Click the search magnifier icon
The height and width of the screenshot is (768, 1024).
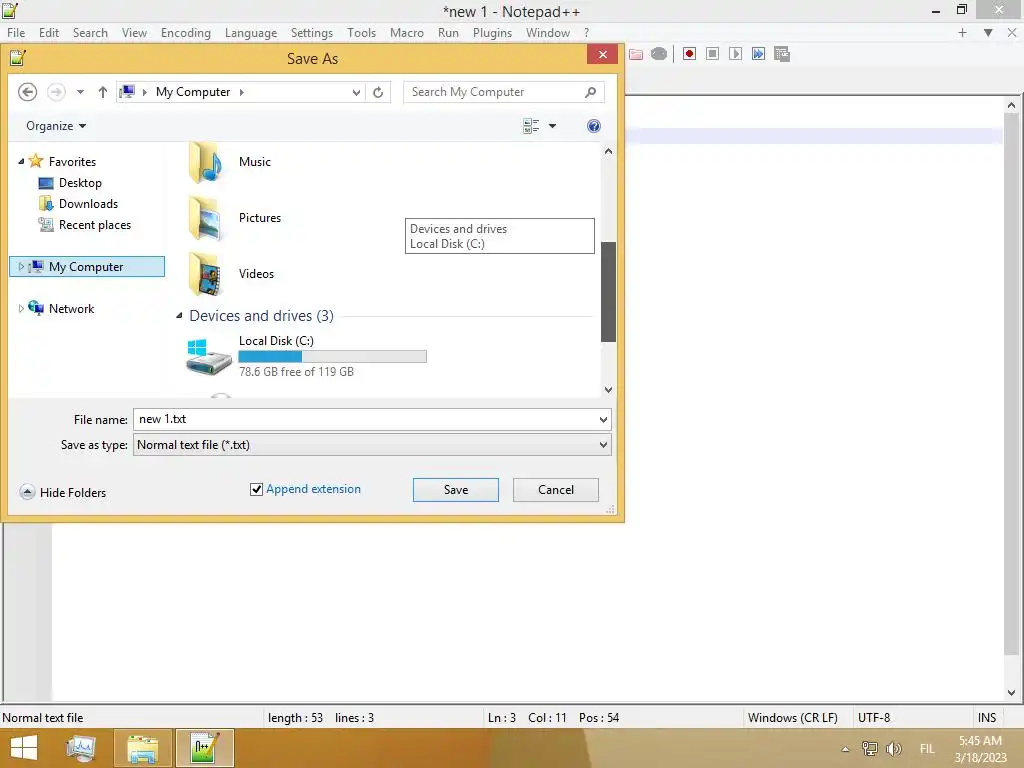590,92
